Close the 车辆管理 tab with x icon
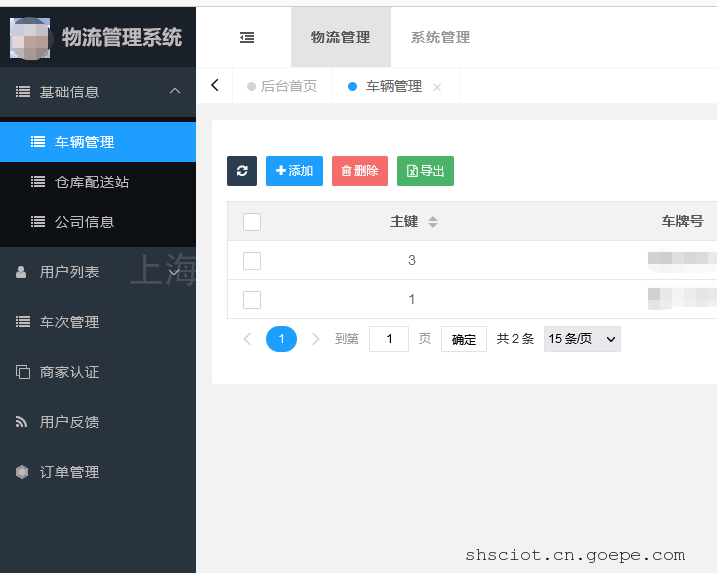This screenshot has height=573, width=717. (437, 87)
